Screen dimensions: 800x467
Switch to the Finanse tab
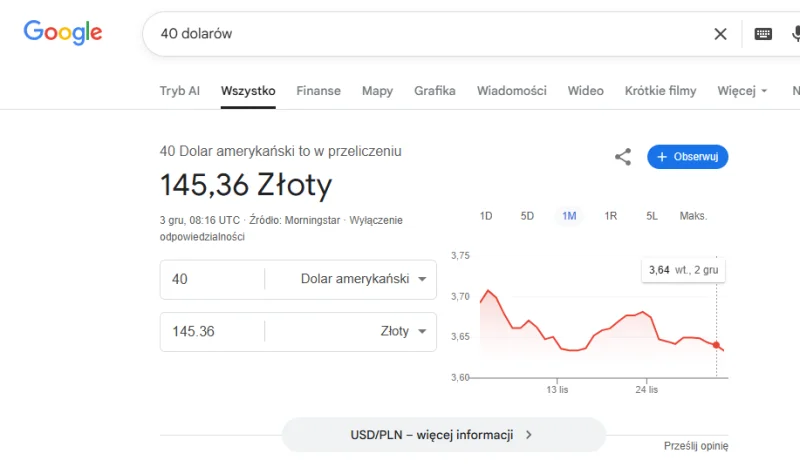pos(318,91)
